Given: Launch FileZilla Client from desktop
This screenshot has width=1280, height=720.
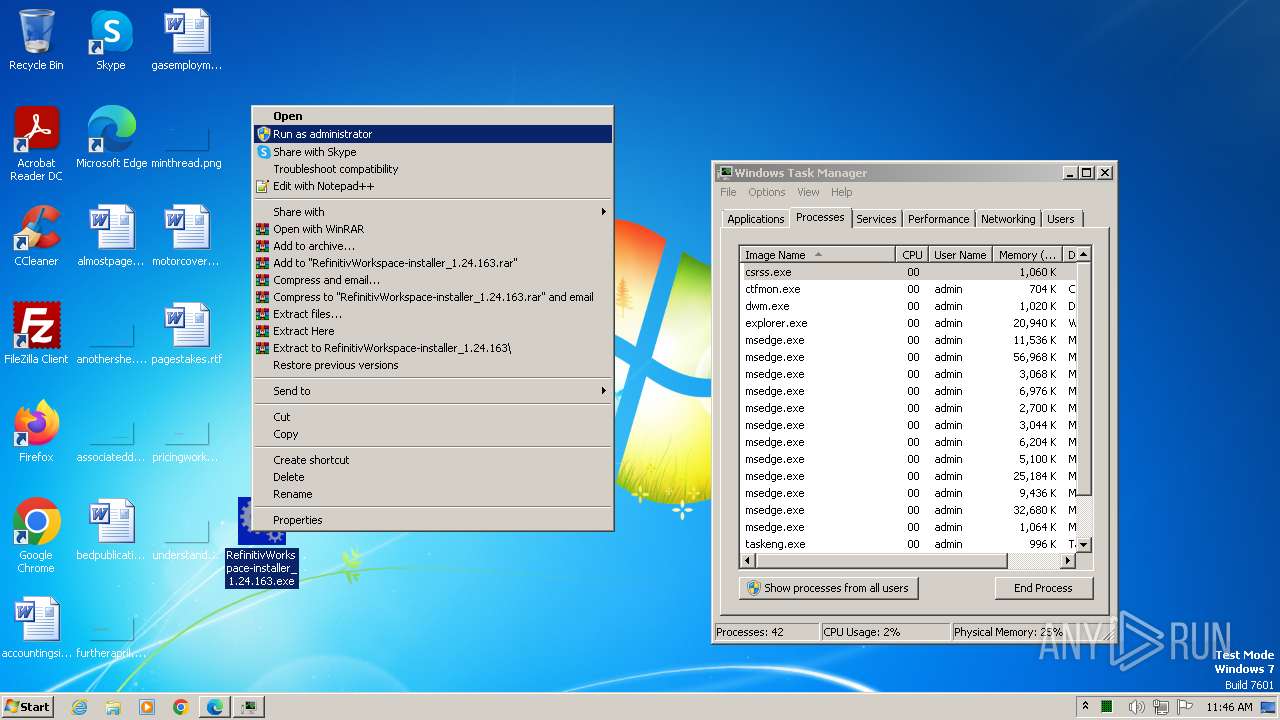Looking at the screenshot, I should pos(36,334).
